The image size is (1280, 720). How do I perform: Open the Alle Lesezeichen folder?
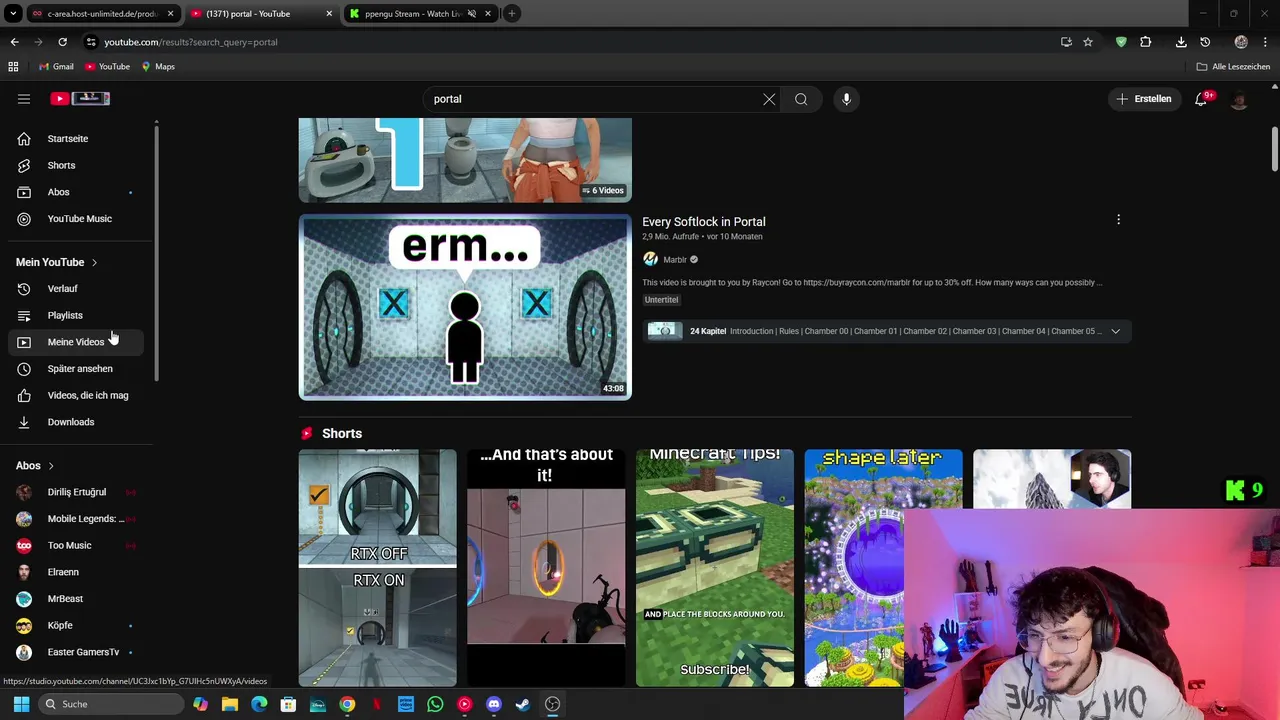[1233, 67]
